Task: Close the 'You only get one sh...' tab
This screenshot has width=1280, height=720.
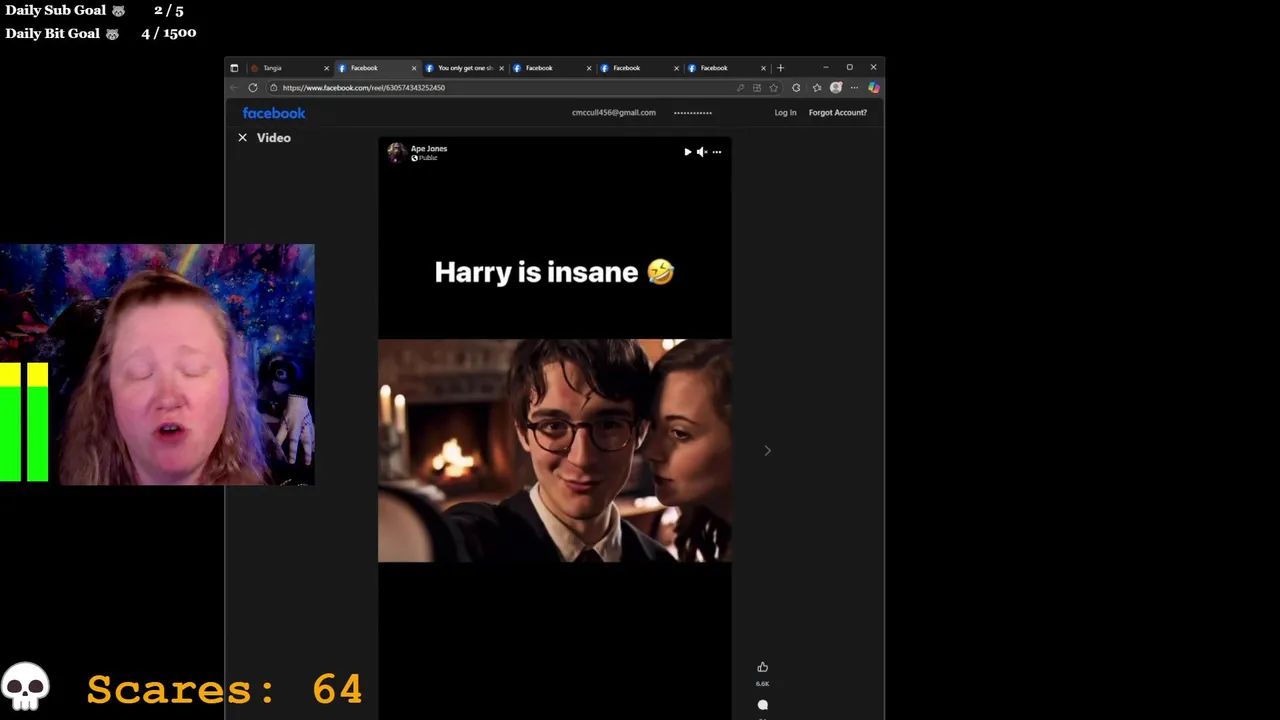Action: click(501, 68)
